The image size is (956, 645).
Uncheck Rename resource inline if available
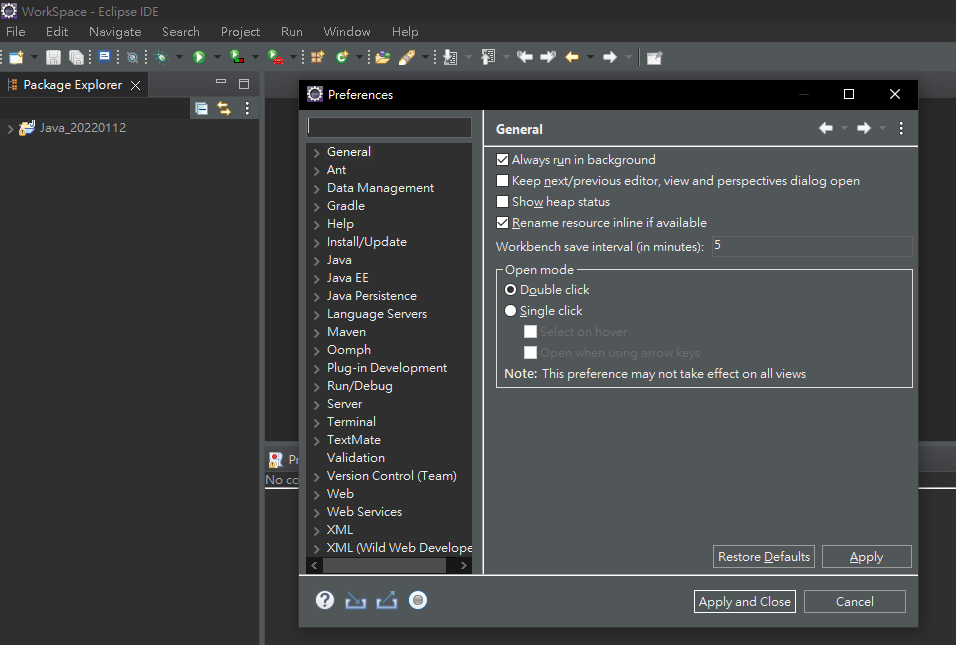click(502, 223)
